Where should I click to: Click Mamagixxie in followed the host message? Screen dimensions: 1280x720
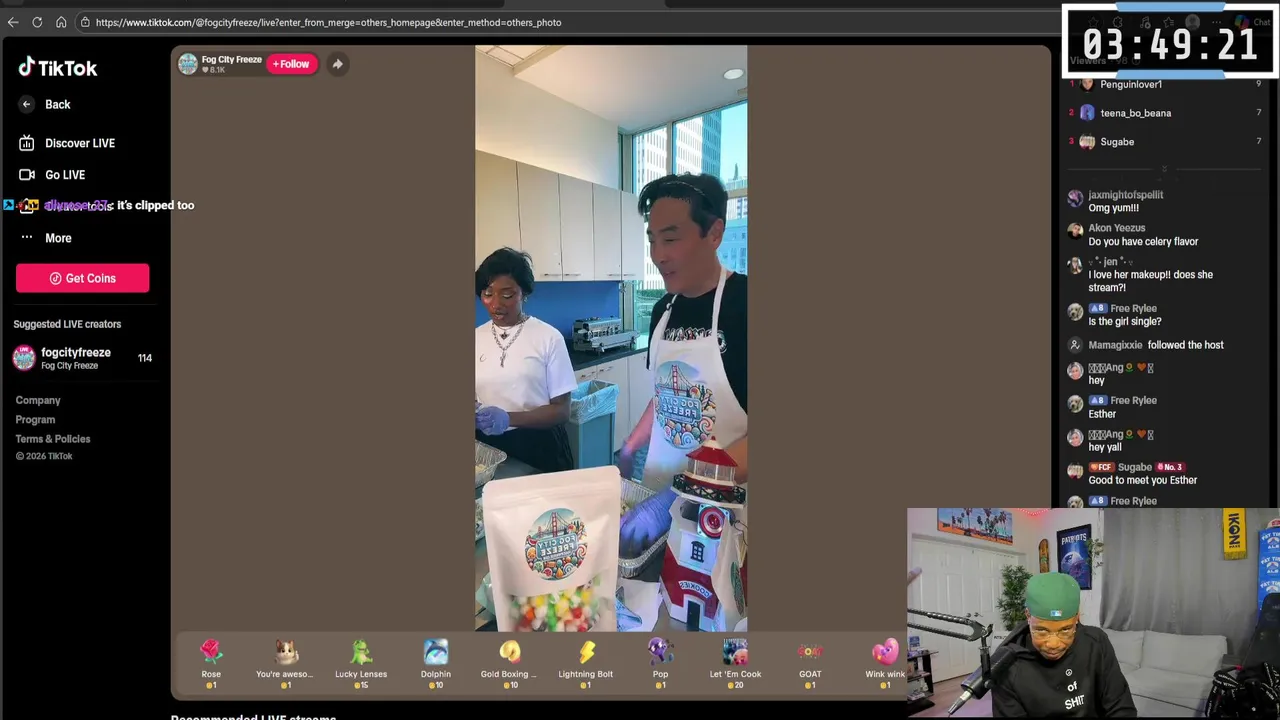coord(1115,345)
